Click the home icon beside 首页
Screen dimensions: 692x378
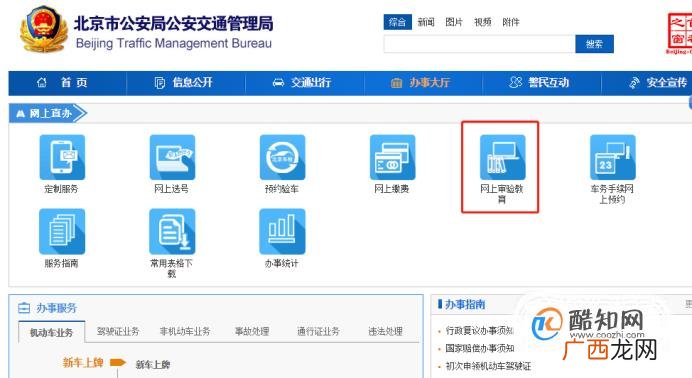[x=42, y=82]
